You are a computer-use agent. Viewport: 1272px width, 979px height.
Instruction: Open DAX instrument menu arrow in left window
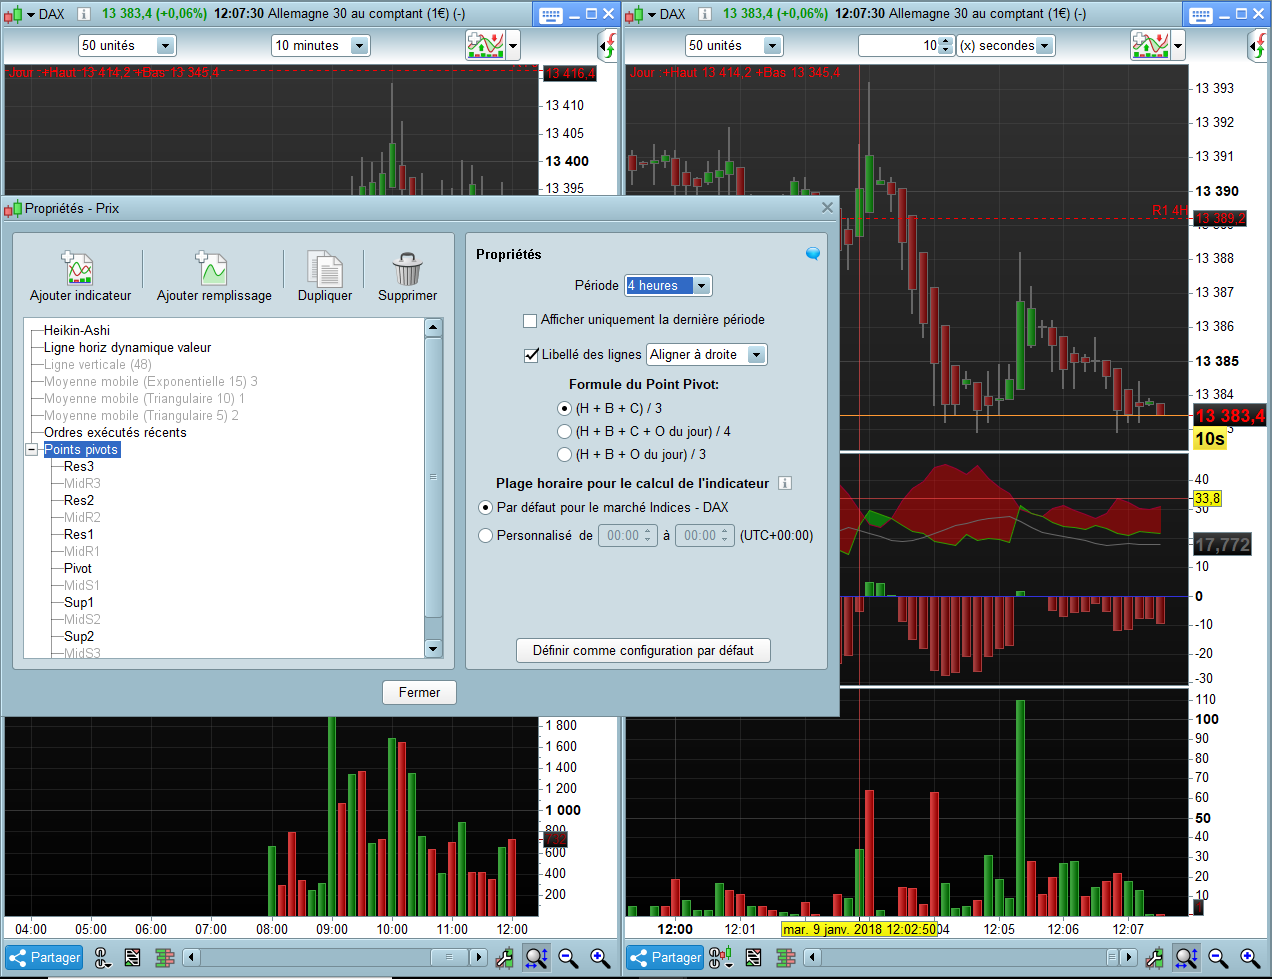[31, 14]
